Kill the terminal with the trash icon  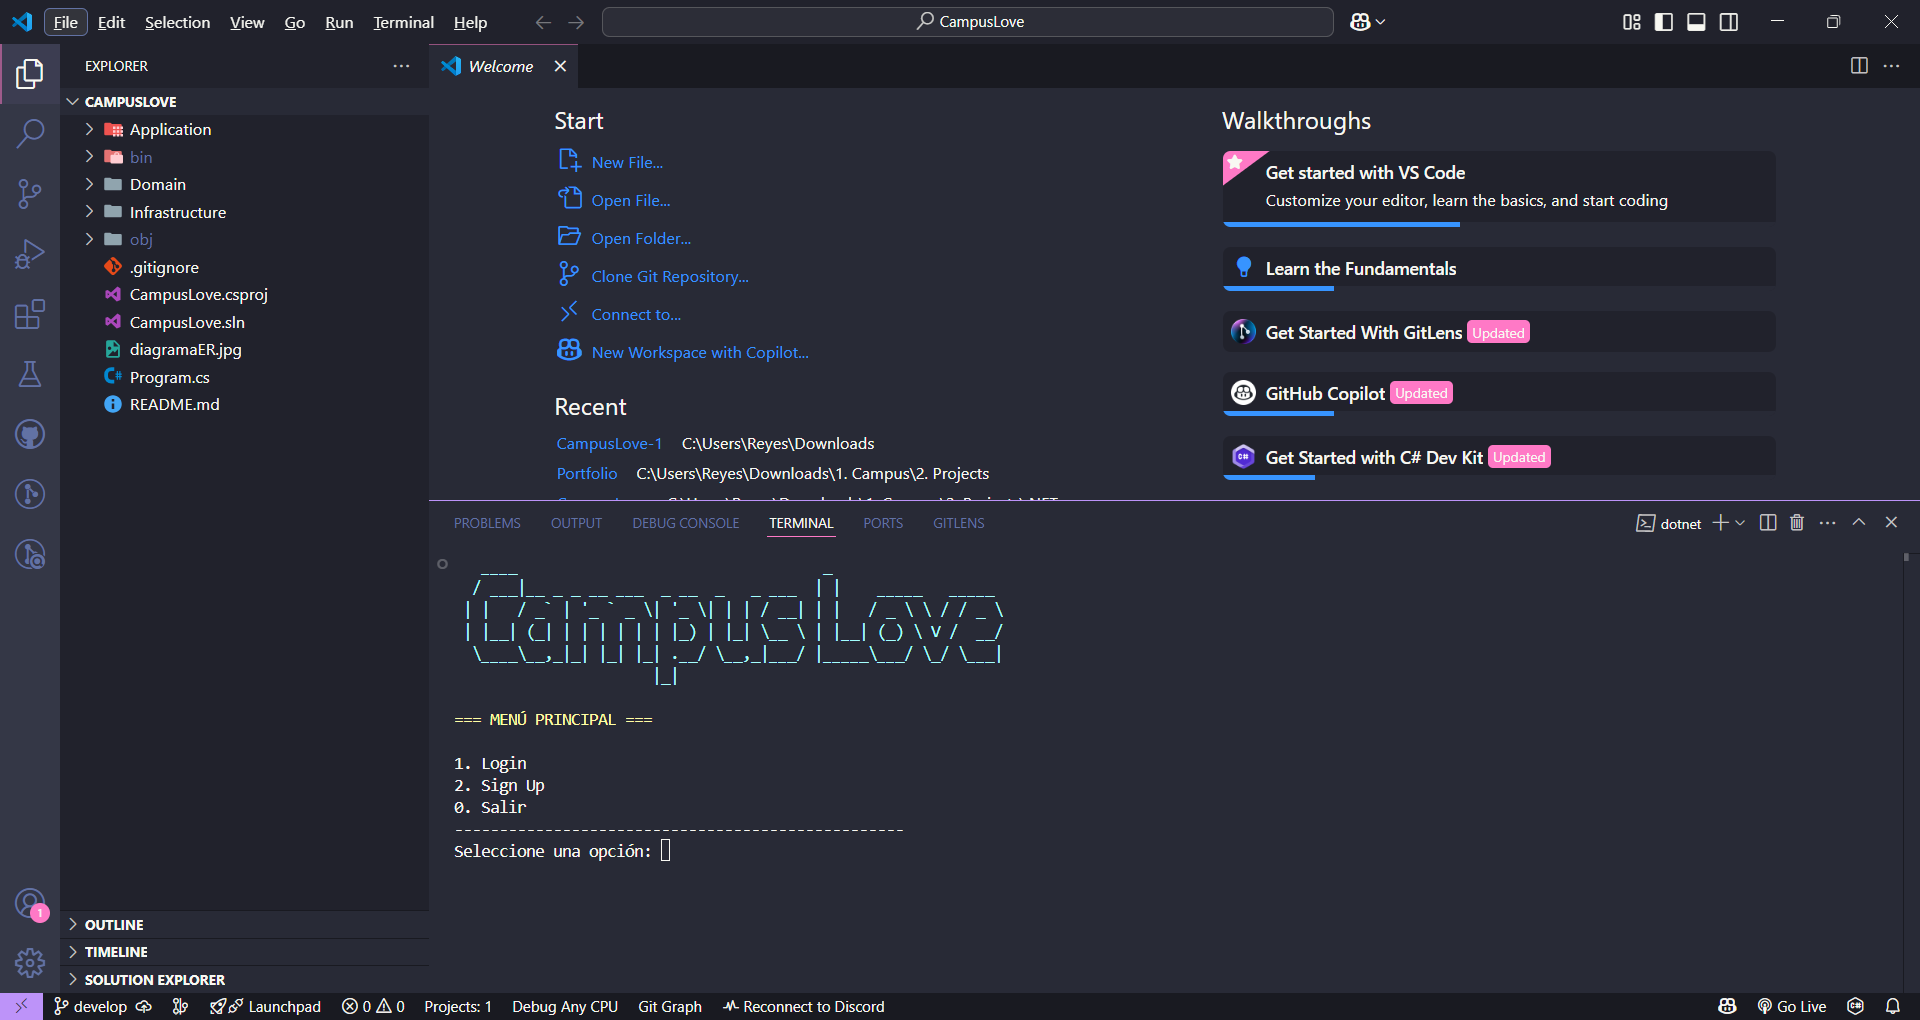(x=1797, y=522)
